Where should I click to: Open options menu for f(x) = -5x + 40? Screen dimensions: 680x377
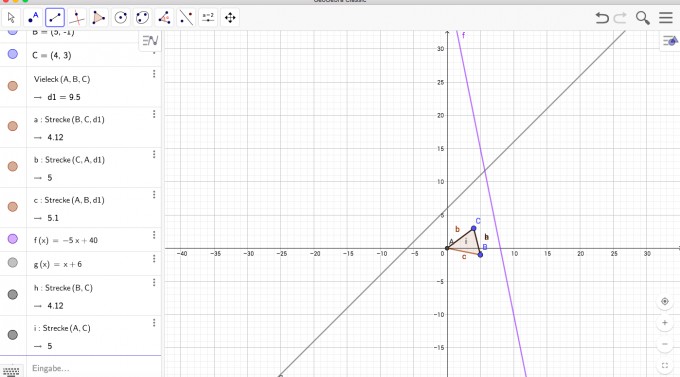(x=154, y=235)
